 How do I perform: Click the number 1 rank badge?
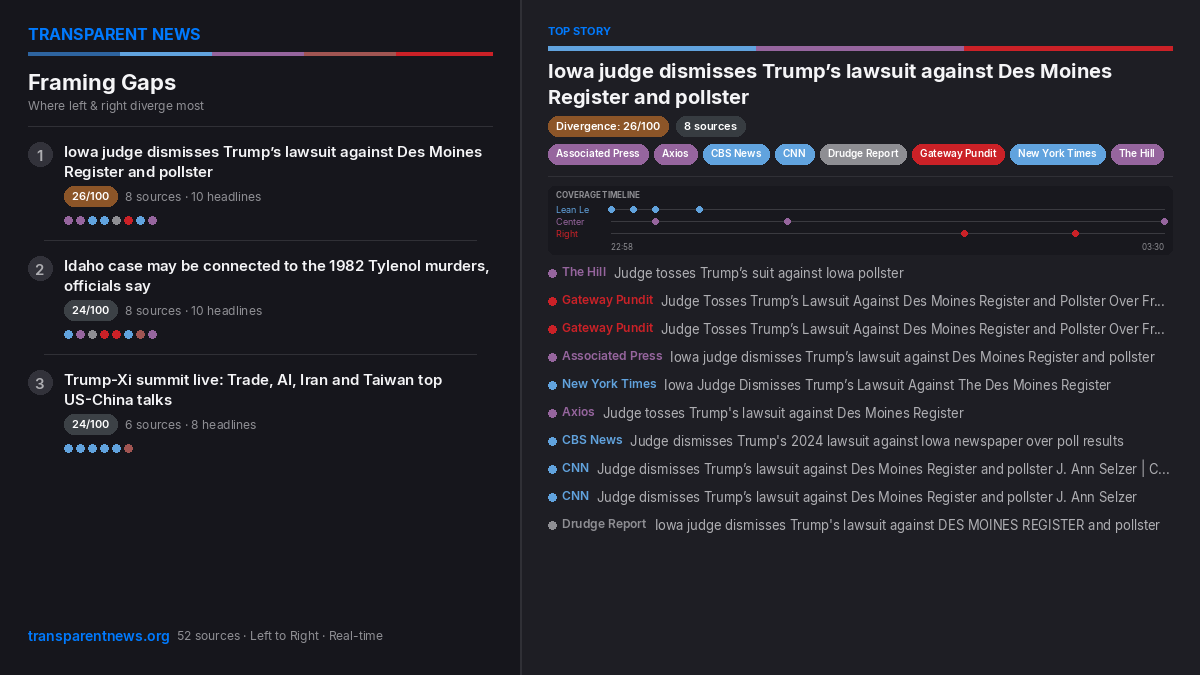point(40,155)
